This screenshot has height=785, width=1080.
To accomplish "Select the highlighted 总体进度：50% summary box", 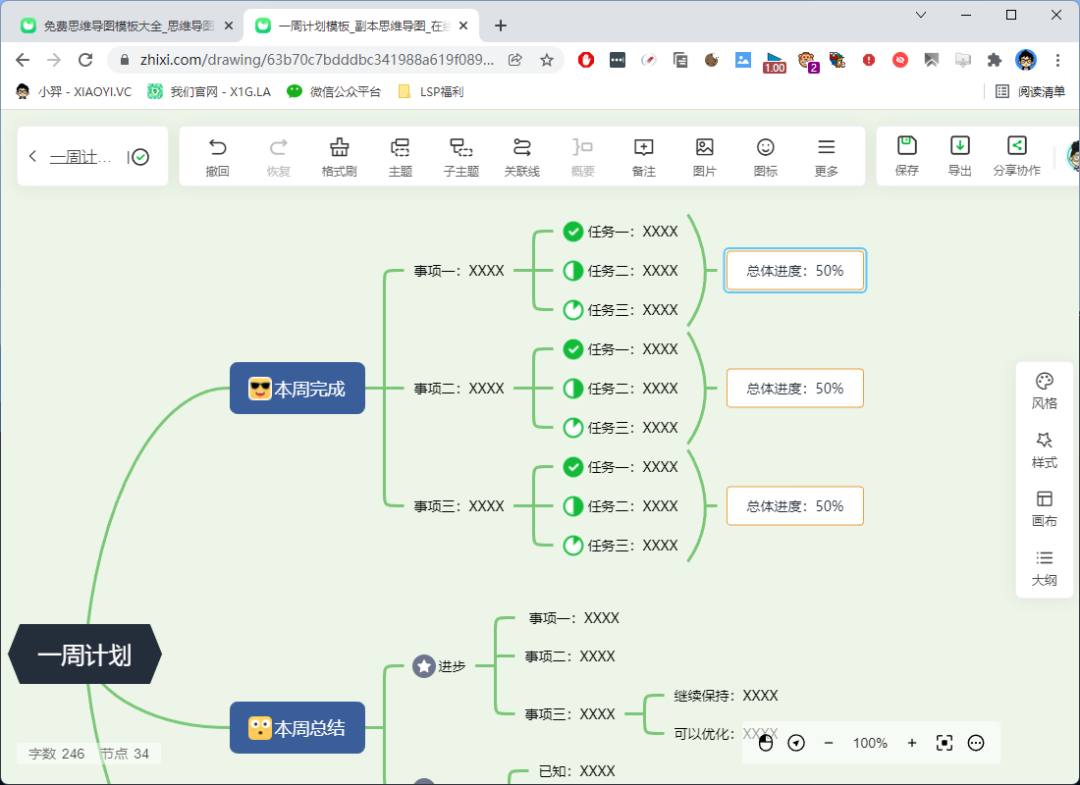I will pyautogui.click(x=795, y=271).
